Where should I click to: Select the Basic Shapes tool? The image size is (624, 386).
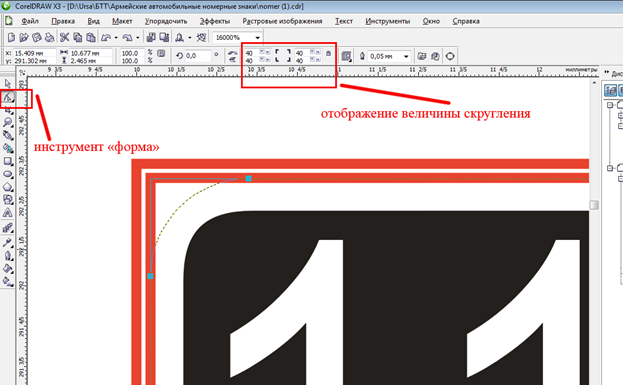click(8, 200)
